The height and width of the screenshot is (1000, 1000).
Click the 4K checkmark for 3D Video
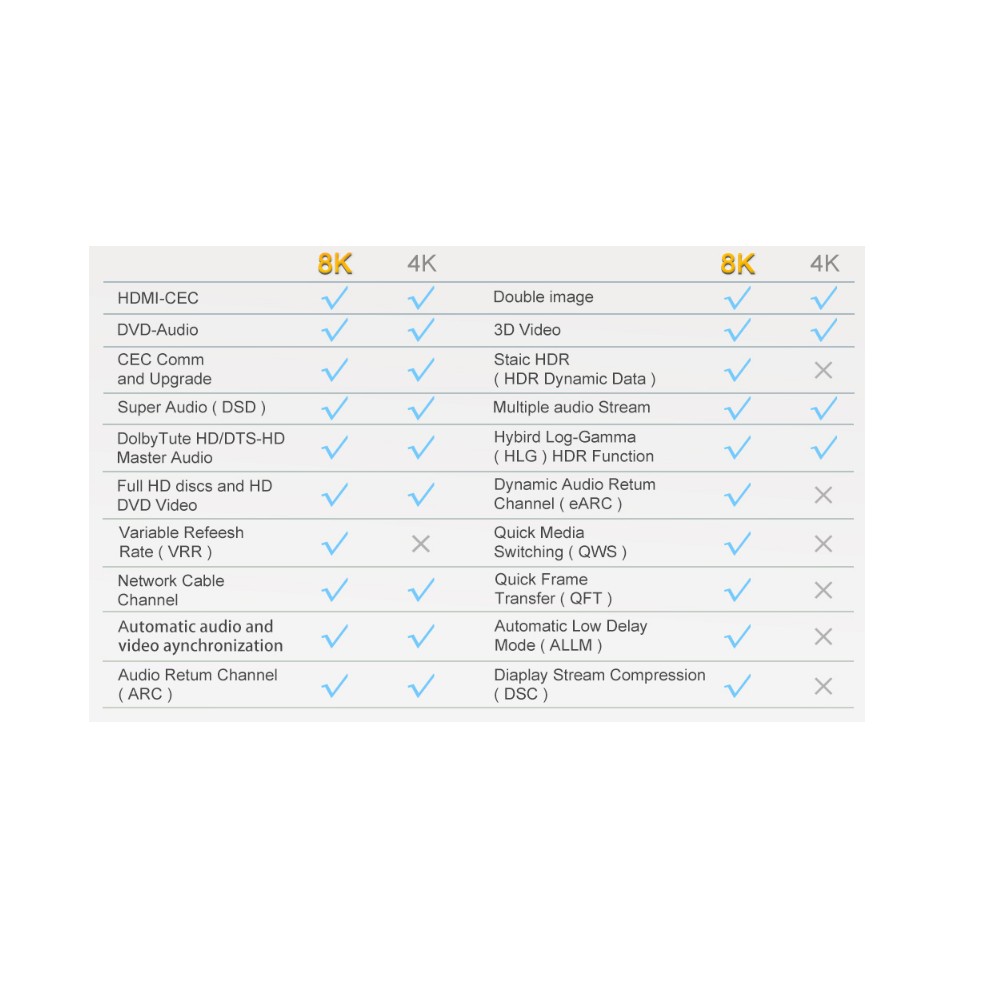[823, 330]
